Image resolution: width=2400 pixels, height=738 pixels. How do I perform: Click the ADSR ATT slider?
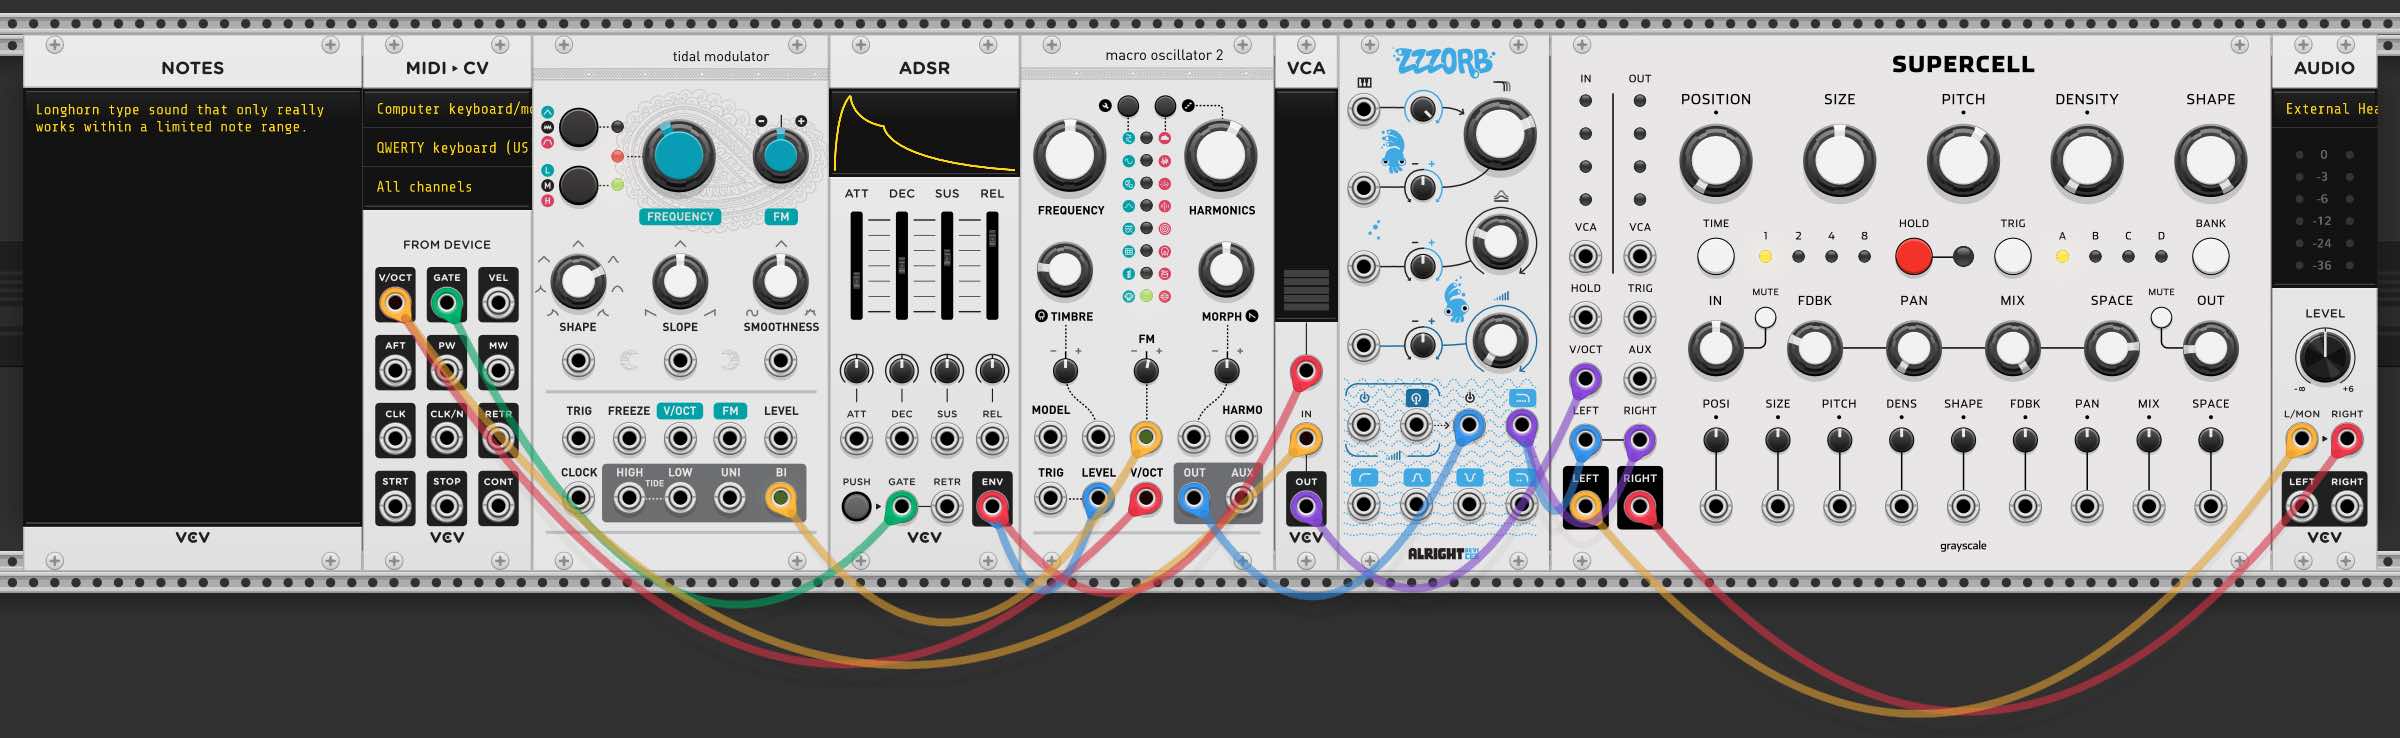[857, 266]
